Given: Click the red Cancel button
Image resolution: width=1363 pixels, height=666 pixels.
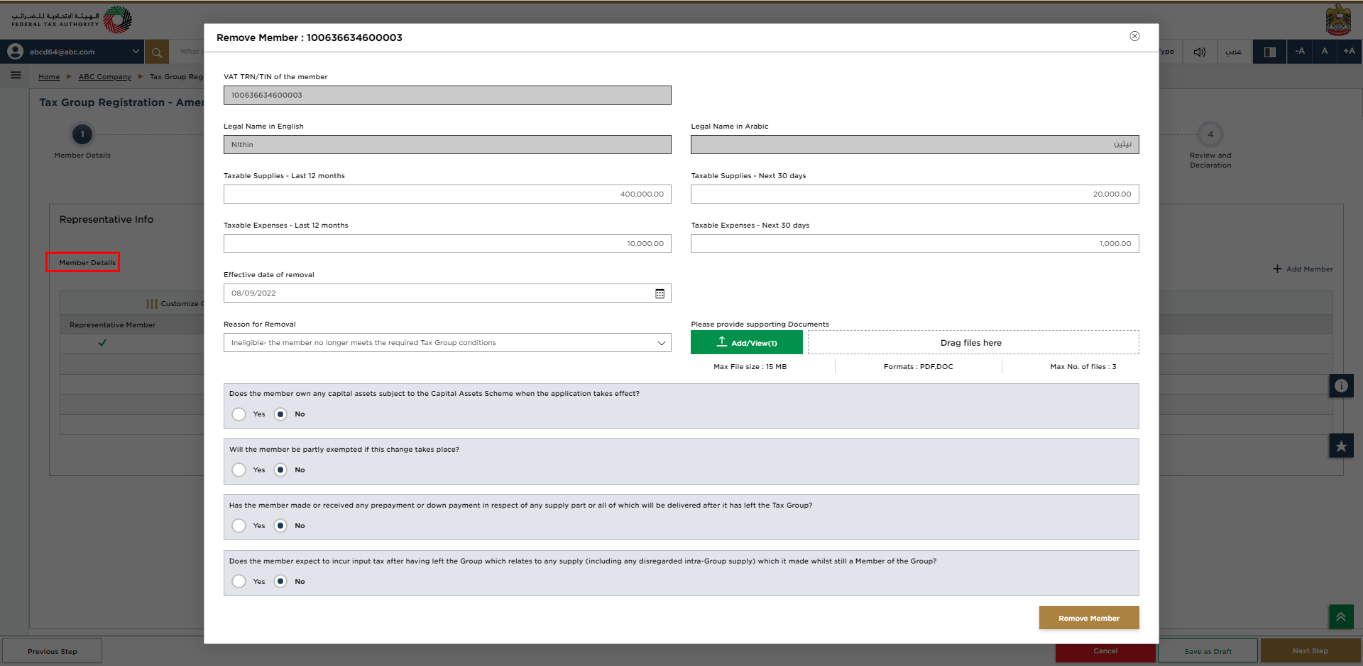Looking at the screenshot, I should point(1105,651).
